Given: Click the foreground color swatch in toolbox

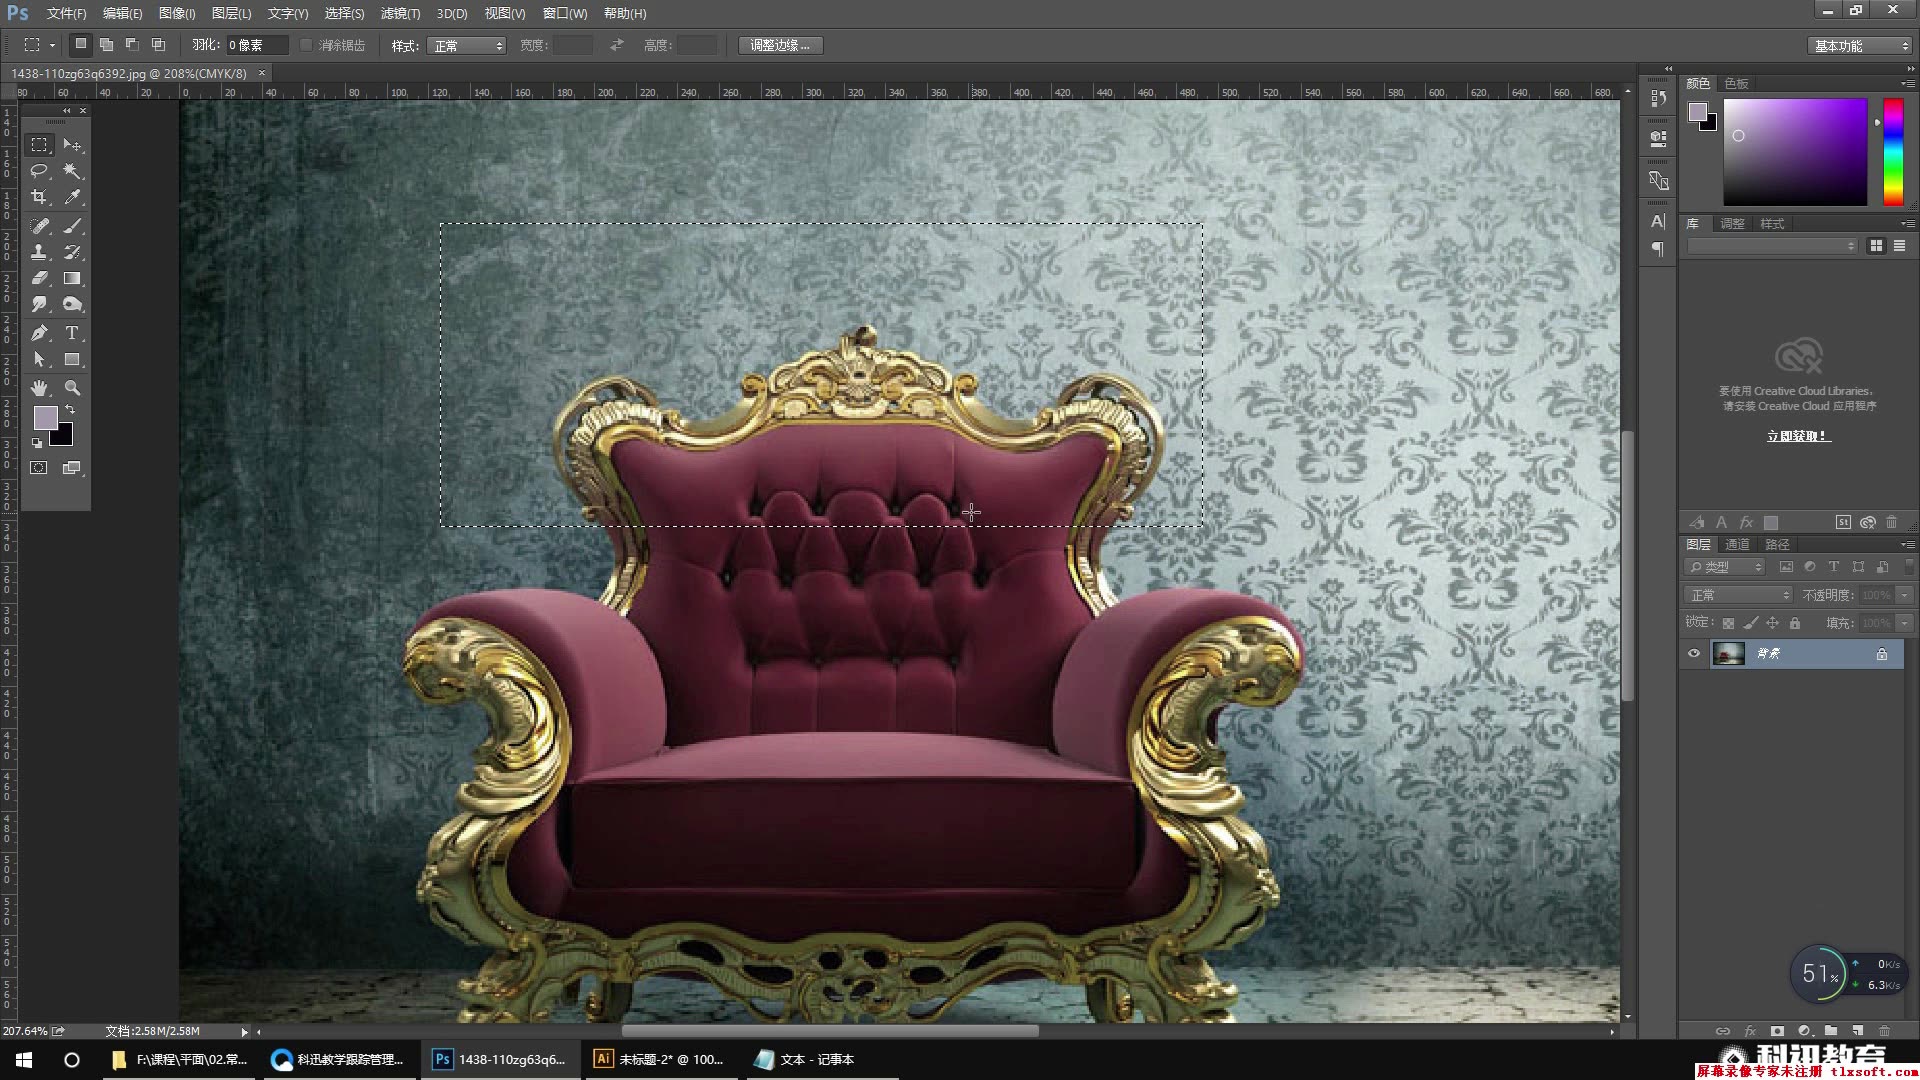Looking at the screenshot, I should click(45, 418).
